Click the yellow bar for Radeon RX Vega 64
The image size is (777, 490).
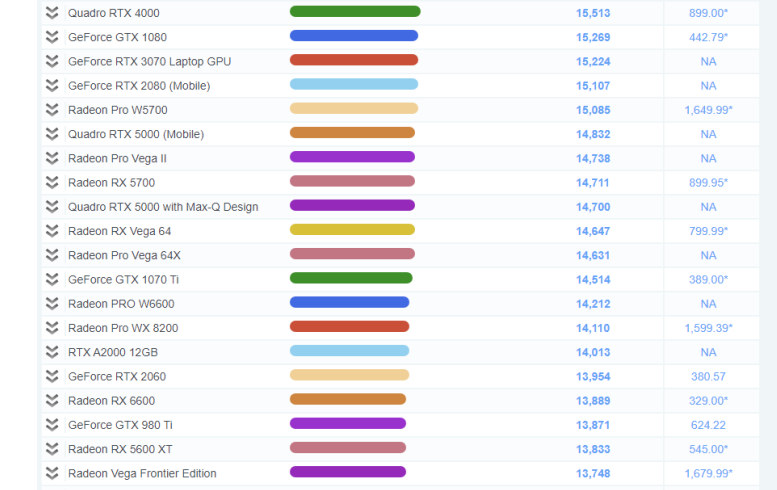click(x=352, y=229)
